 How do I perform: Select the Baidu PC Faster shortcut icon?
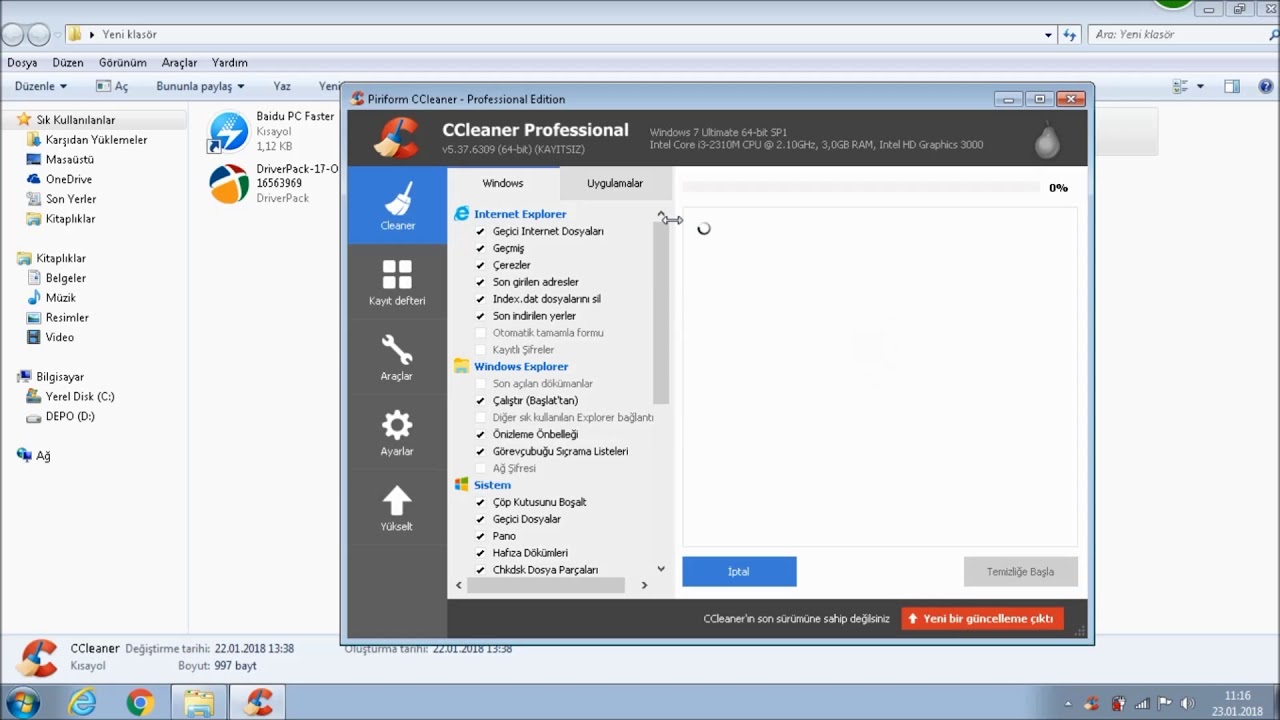(228, 132)
